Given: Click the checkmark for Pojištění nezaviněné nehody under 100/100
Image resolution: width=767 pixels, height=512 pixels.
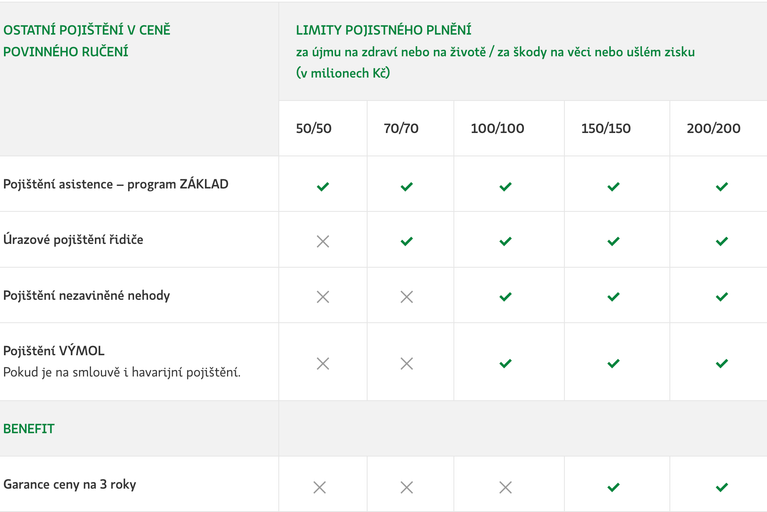Looking at the screenshot, I should [x=505, y=297].
